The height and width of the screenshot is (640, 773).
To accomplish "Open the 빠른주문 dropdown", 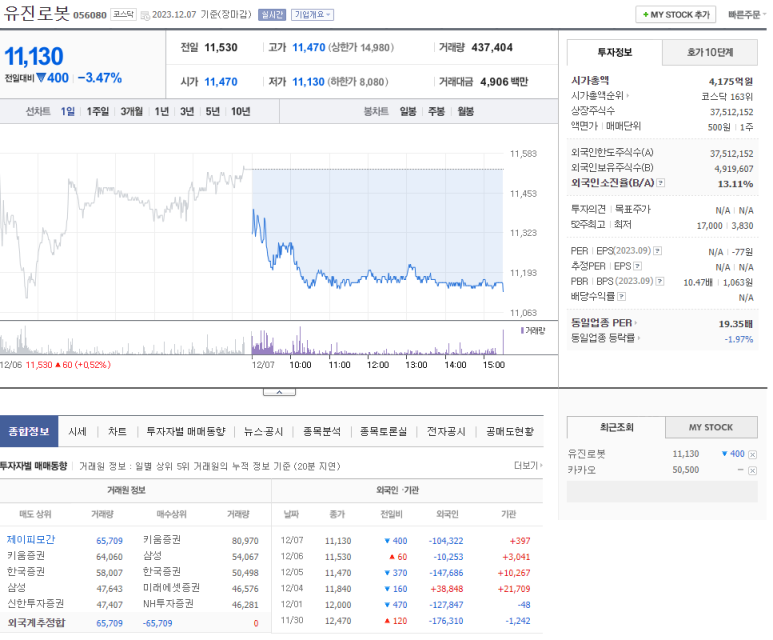I will (747, 15).
